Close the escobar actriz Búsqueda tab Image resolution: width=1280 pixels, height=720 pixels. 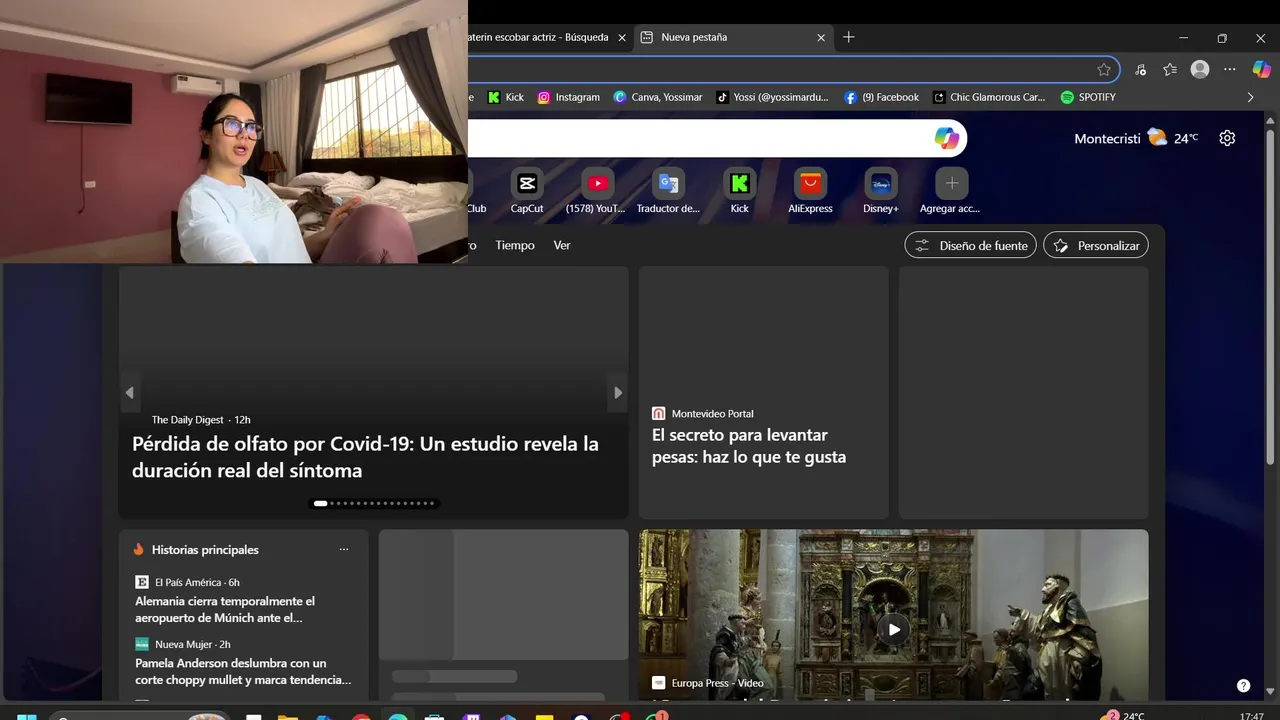click(622, 37)
